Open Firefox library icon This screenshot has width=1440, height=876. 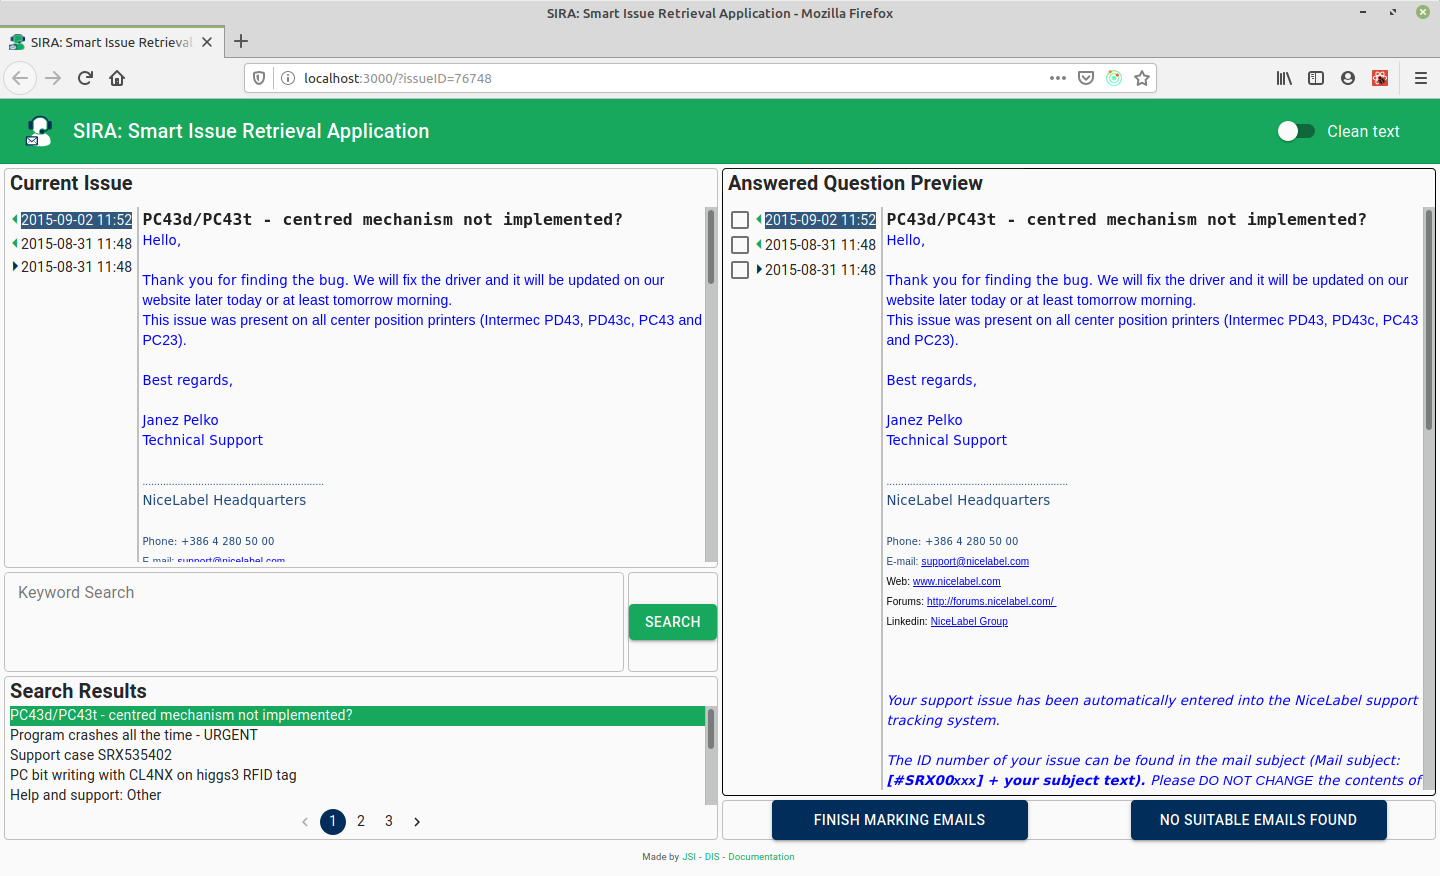1284,78
